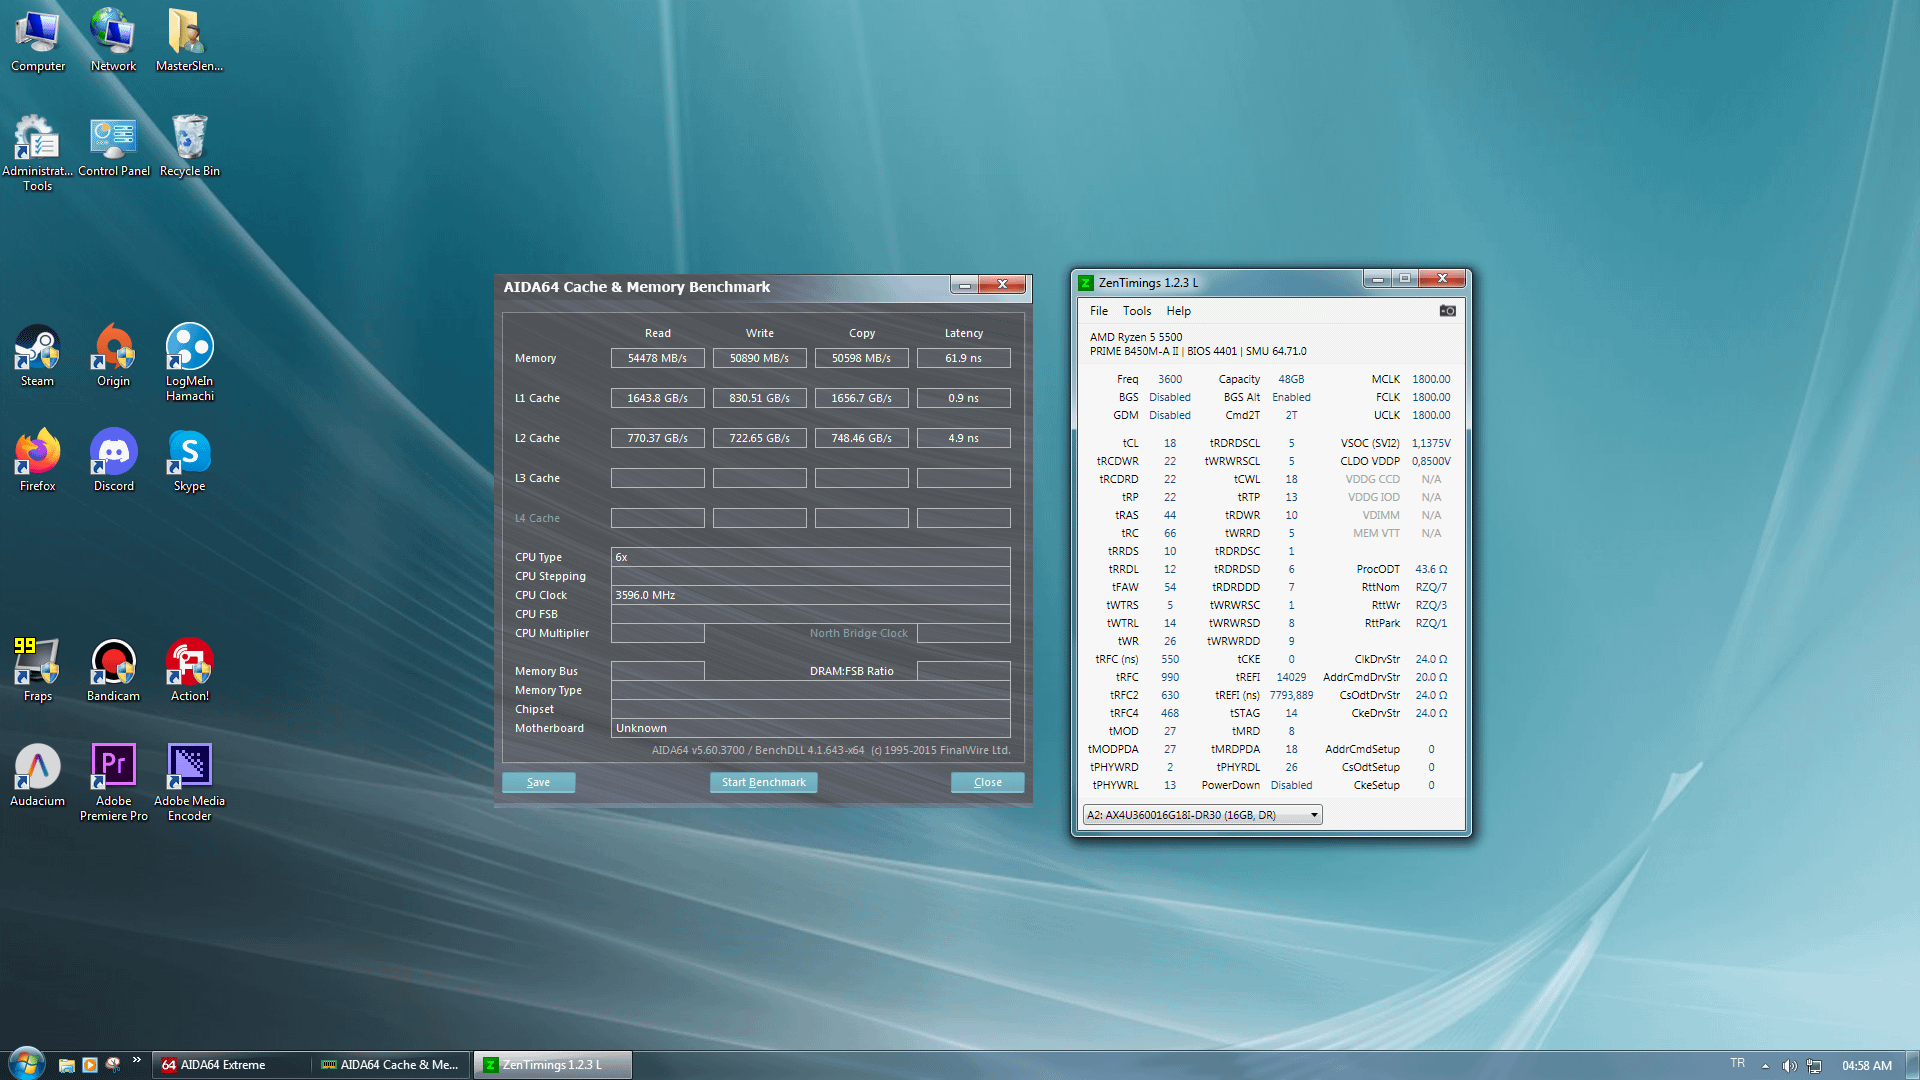1920x1080 pixels.
Task: Click L2 Cache Write value 722.65 GB/s
Action: [x=759, y=438]
